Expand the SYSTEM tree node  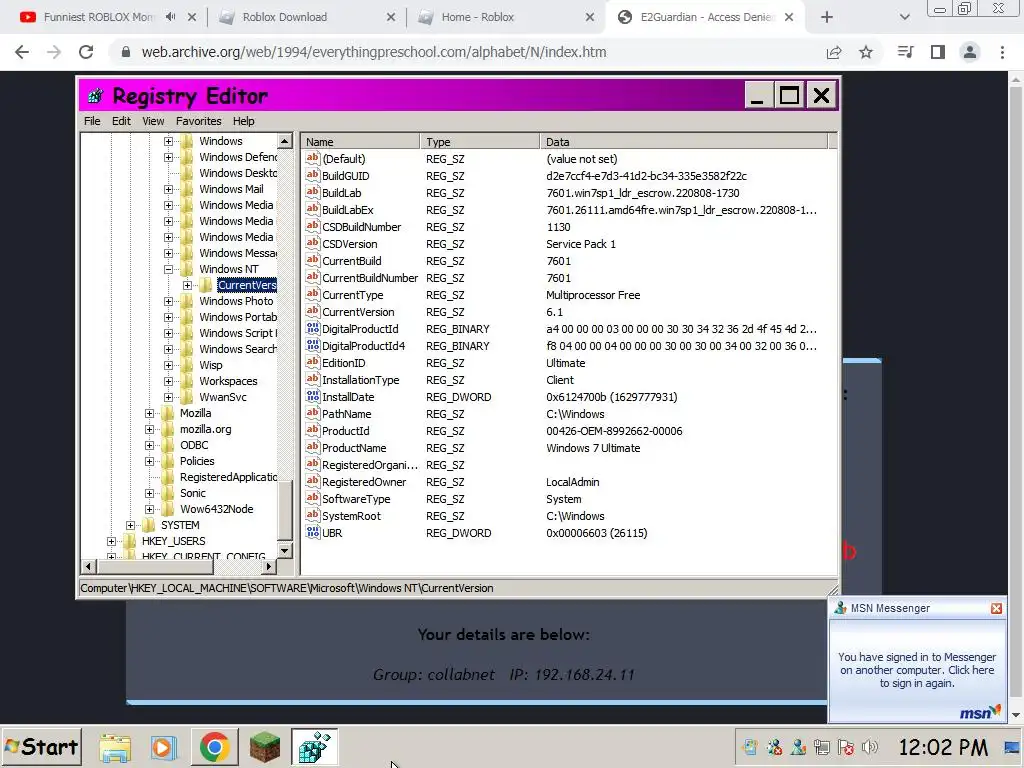(x=131, y=525)
